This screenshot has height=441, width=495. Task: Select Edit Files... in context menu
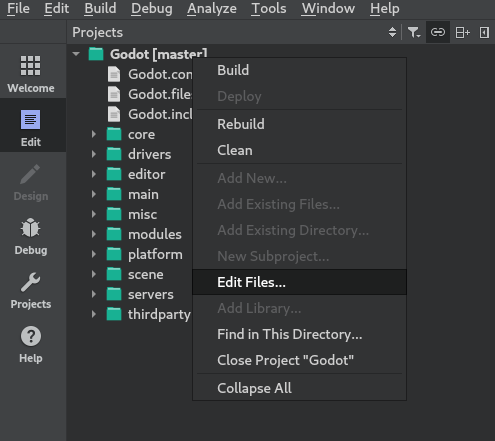coord(299,282)
